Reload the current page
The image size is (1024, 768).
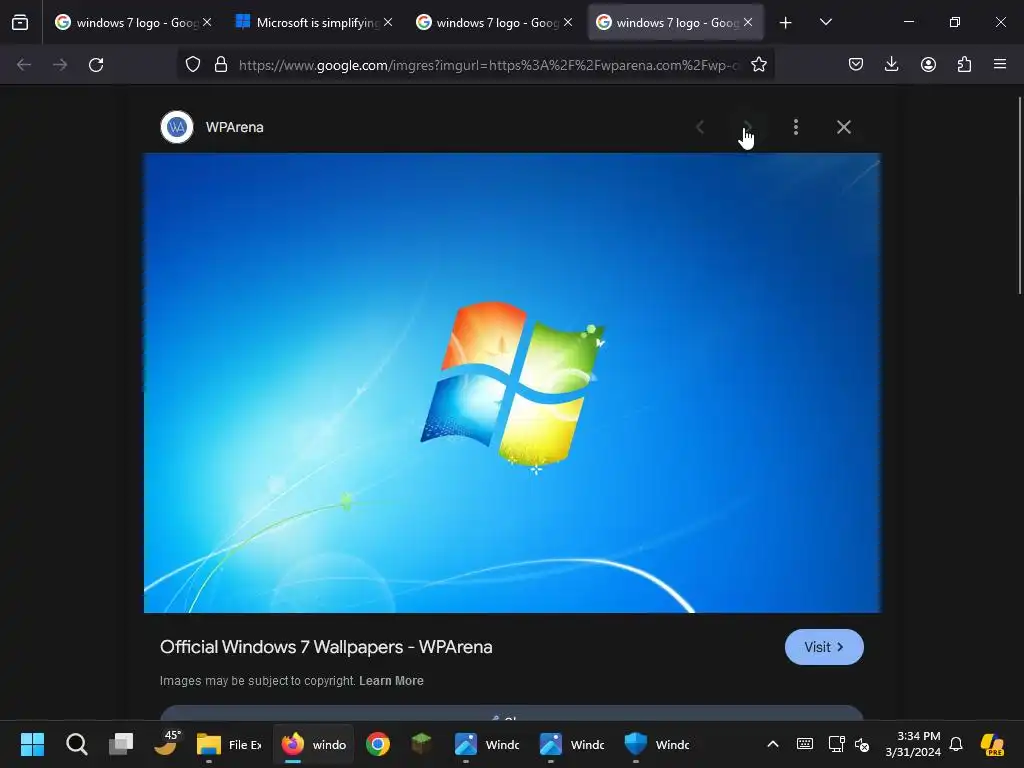(96, 65)
